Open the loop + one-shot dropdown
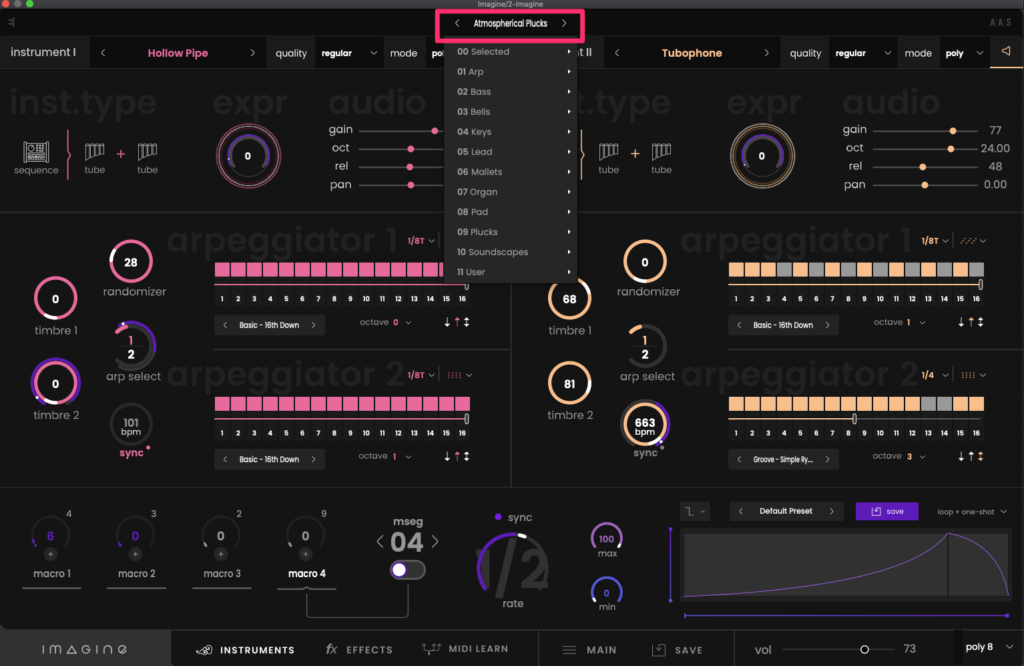Image resolution: width=1024 pixels, height=666 pixels. [972, 511]
